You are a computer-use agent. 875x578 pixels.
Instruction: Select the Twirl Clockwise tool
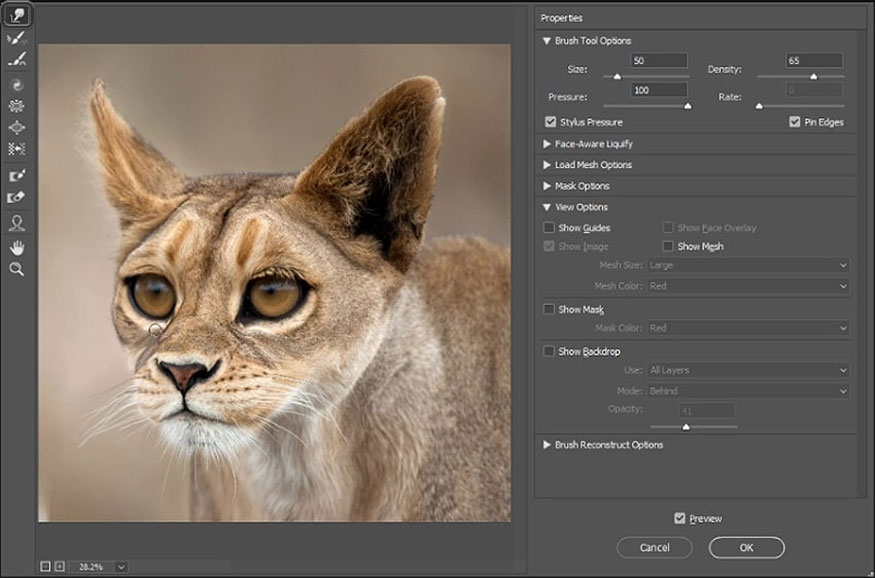point(16,85)
